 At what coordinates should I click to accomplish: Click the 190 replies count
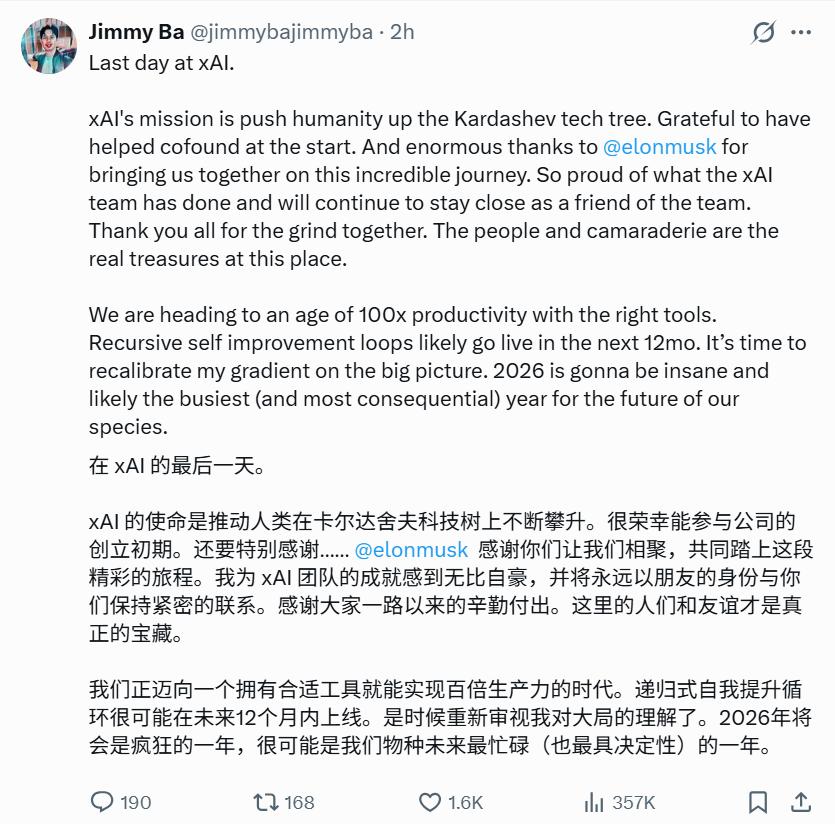135,802
